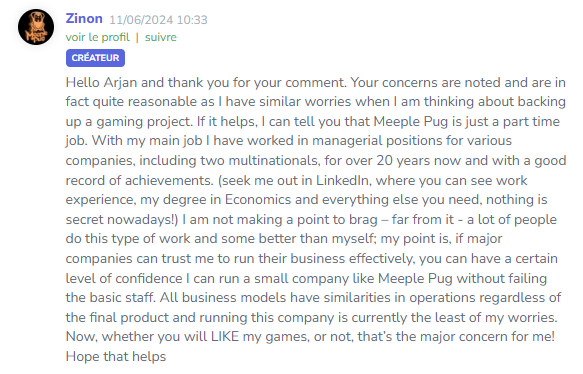The width and height of the screenshot is (583, 374).
Task: Open Zinon's Meeple Pug avatar
Action: (36, 27)
